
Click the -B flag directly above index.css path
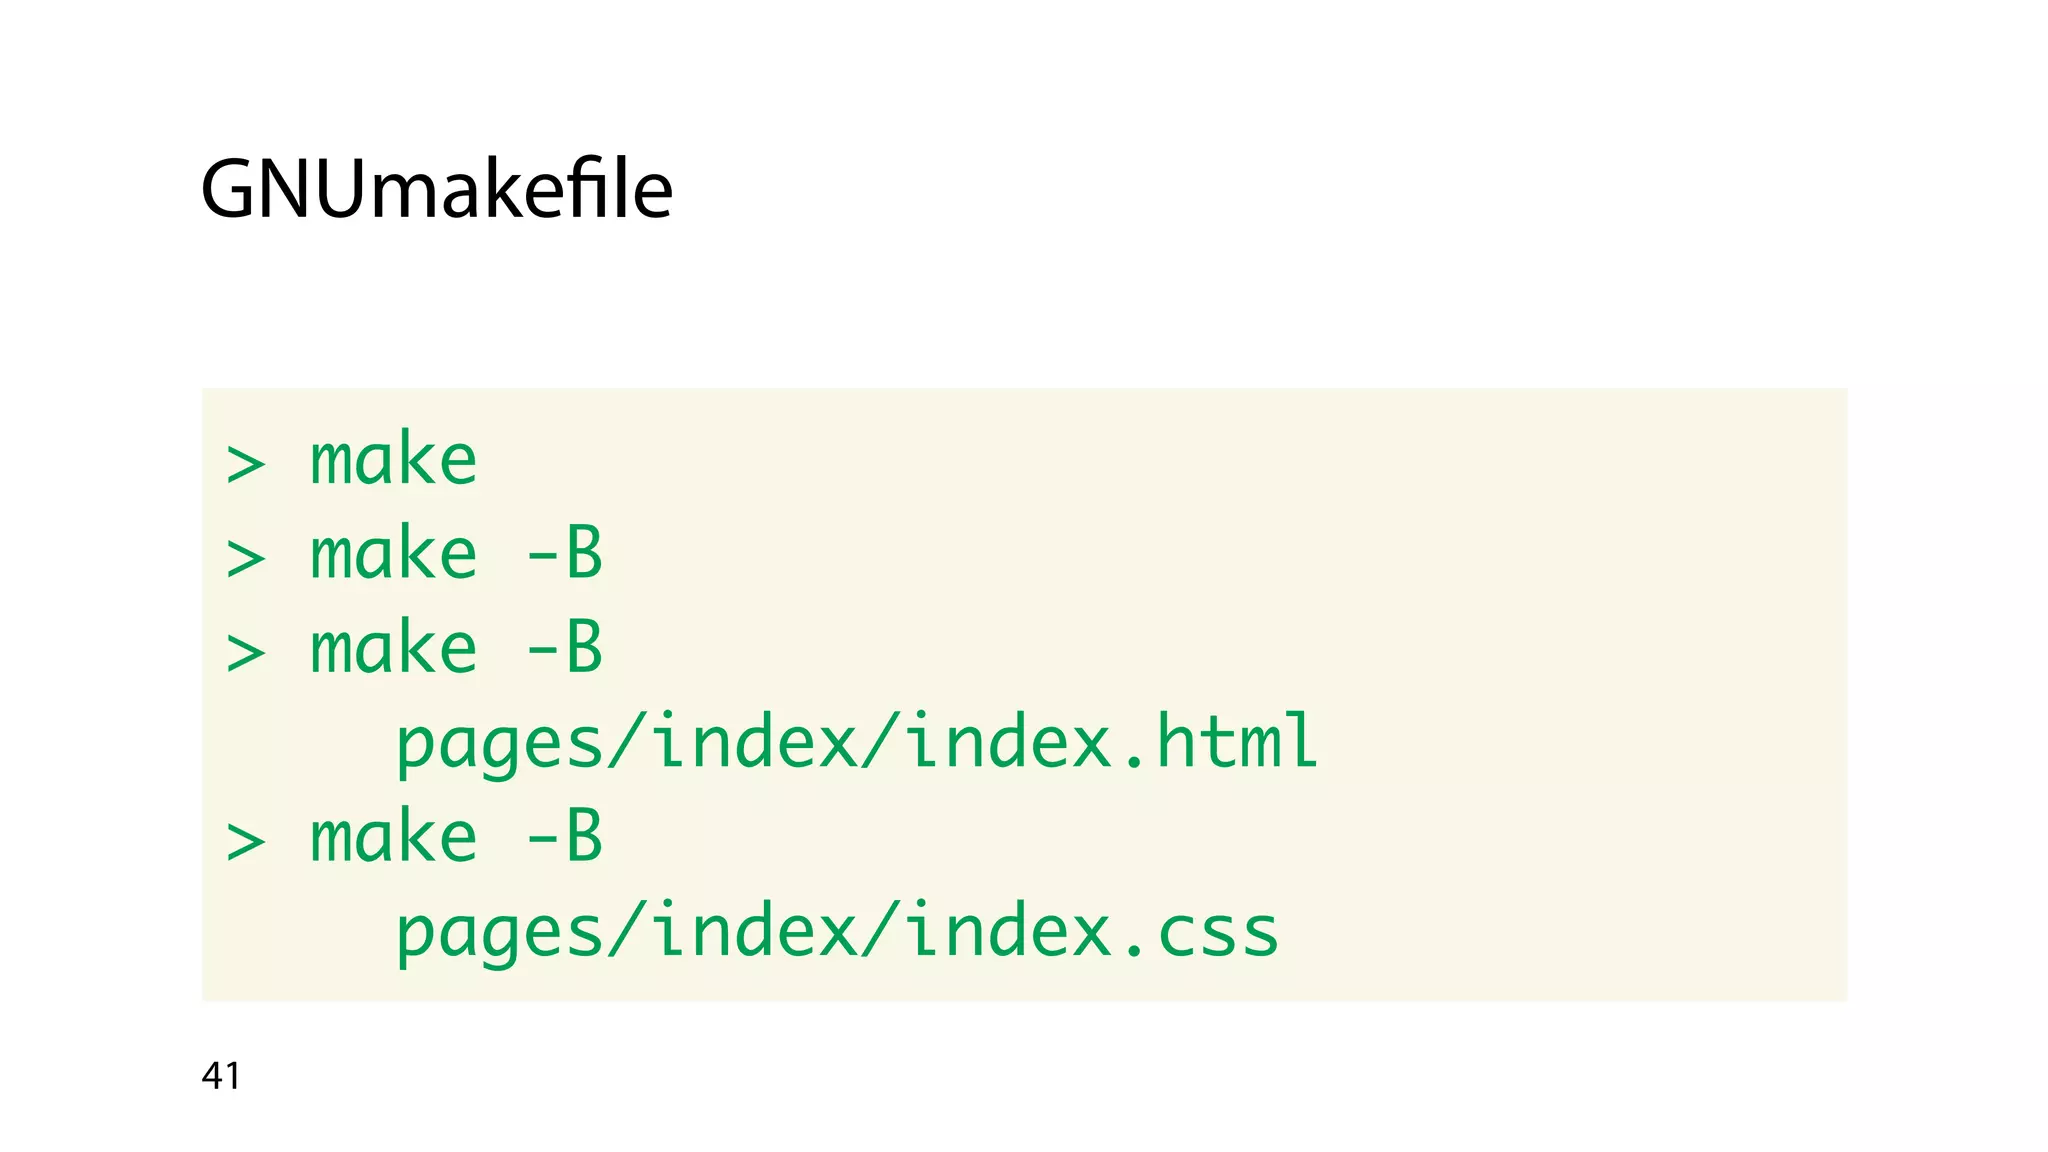[x=565, y=837]
